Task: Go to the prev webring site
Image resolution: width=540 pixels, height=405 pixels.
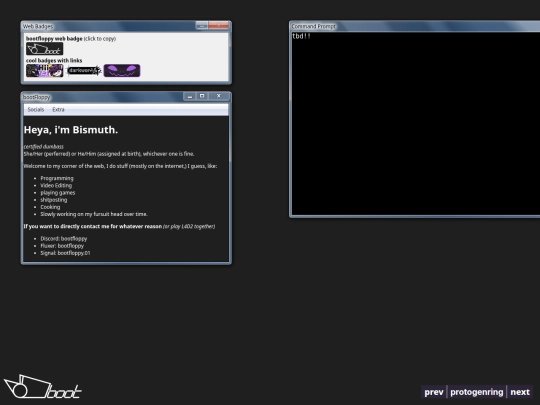Action: (434, 392)
